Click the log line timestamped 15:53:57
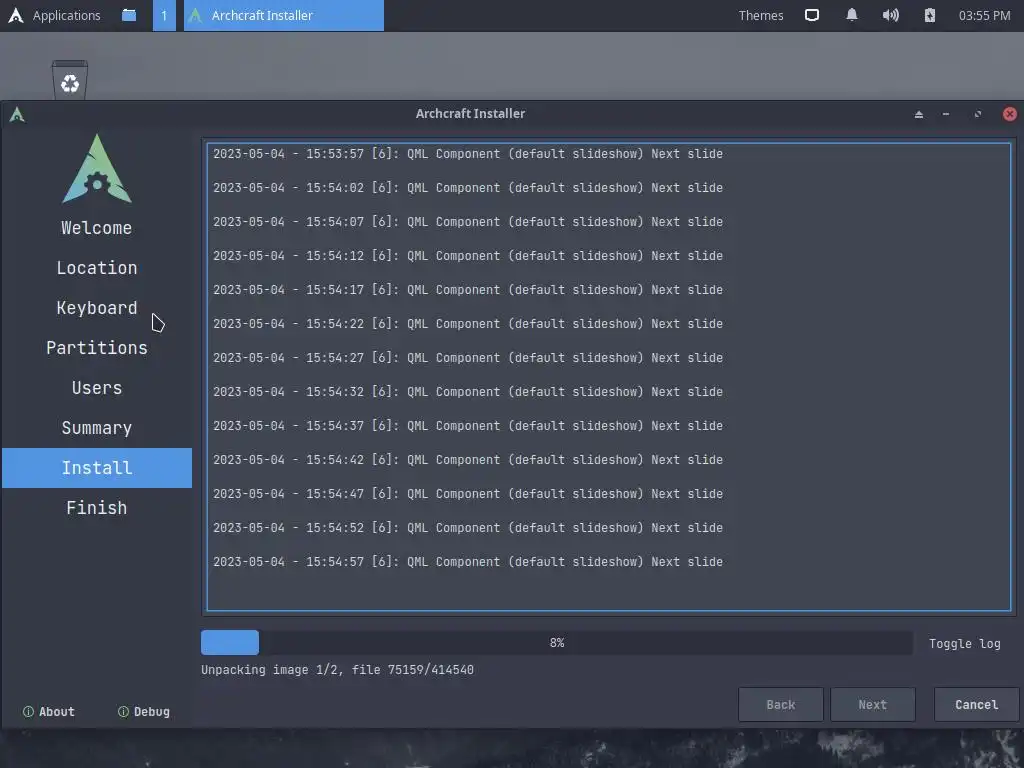The image size is (1024, 768). (468, 154)
